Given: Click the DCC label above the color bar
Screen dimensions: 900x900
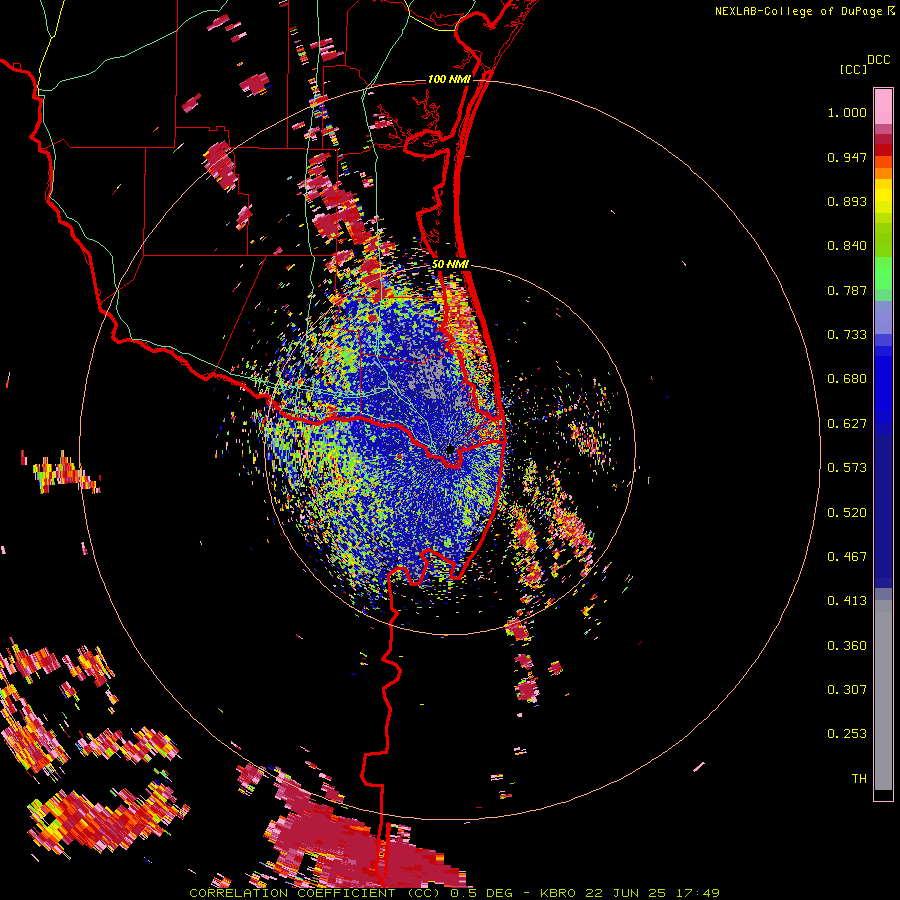Looking at the screenshot, I should point(878,60).
